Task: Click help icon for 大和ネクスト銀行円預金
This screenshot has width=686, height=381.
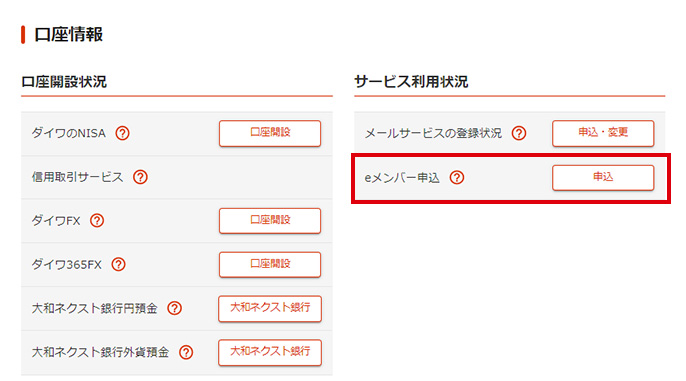Action: 175,308
